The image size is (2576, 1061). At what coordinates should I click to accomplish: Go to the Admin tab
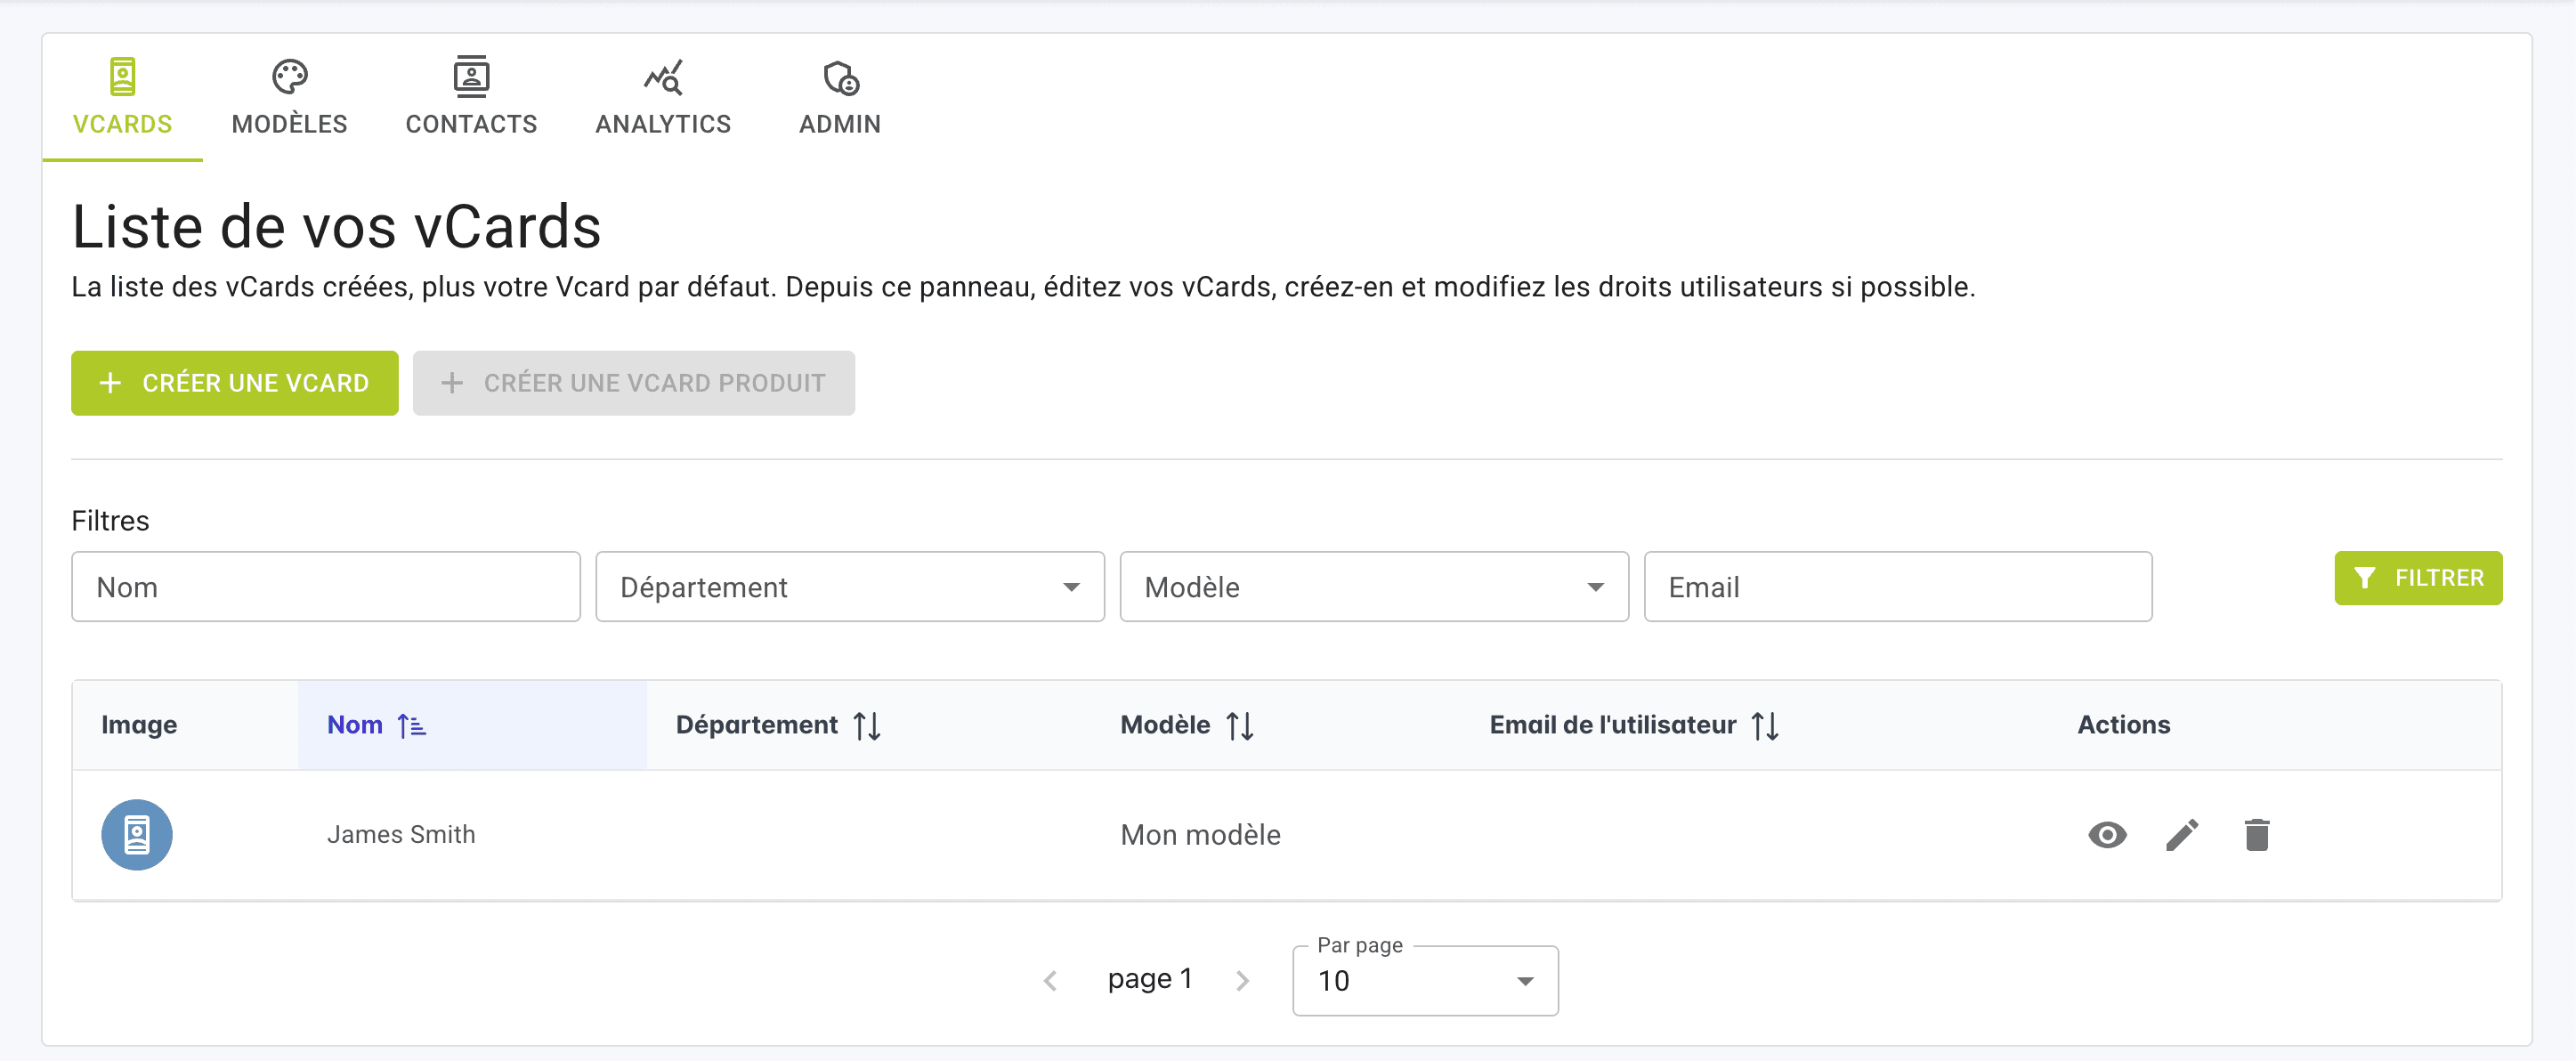coord(839,97)
